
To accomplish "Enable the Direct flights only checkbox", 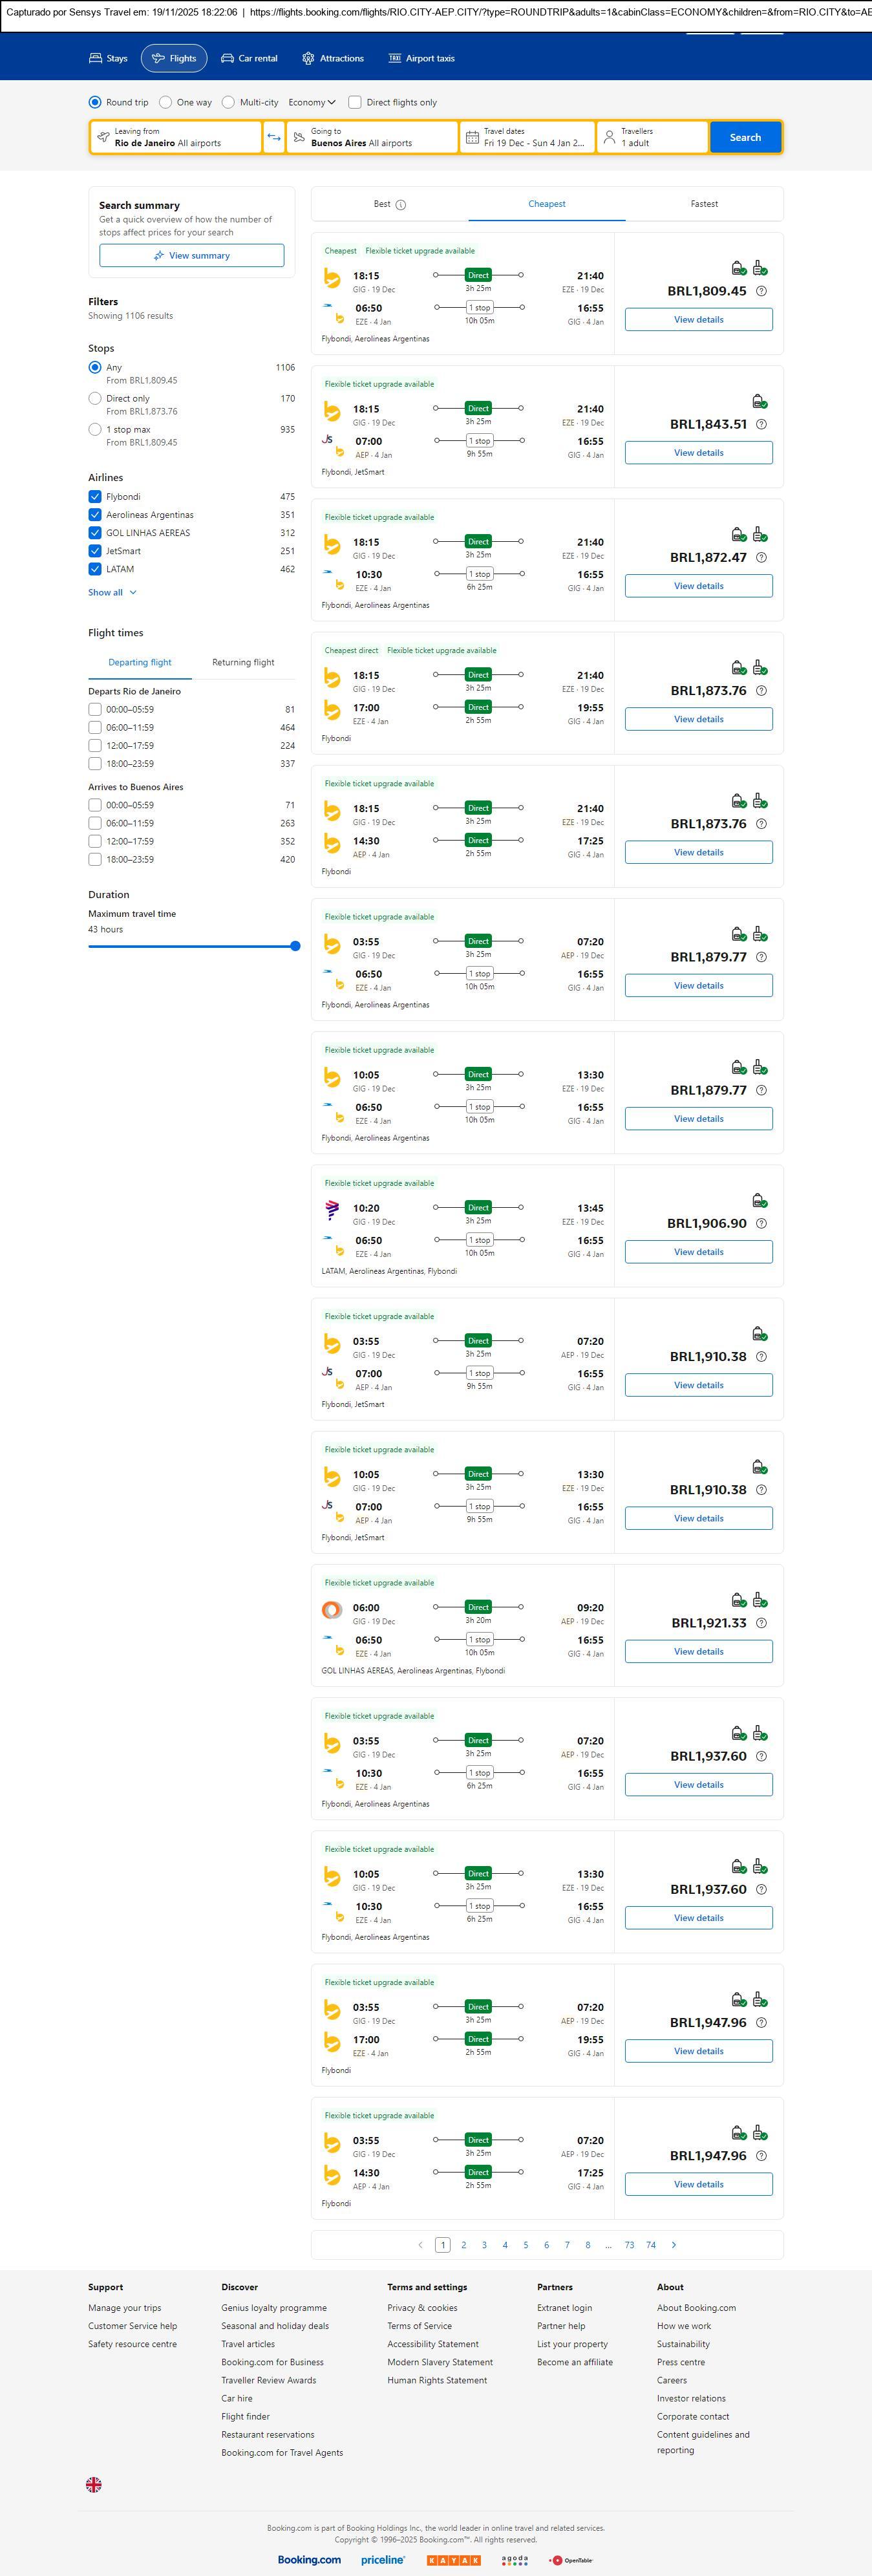I will [x=355, y=102].
